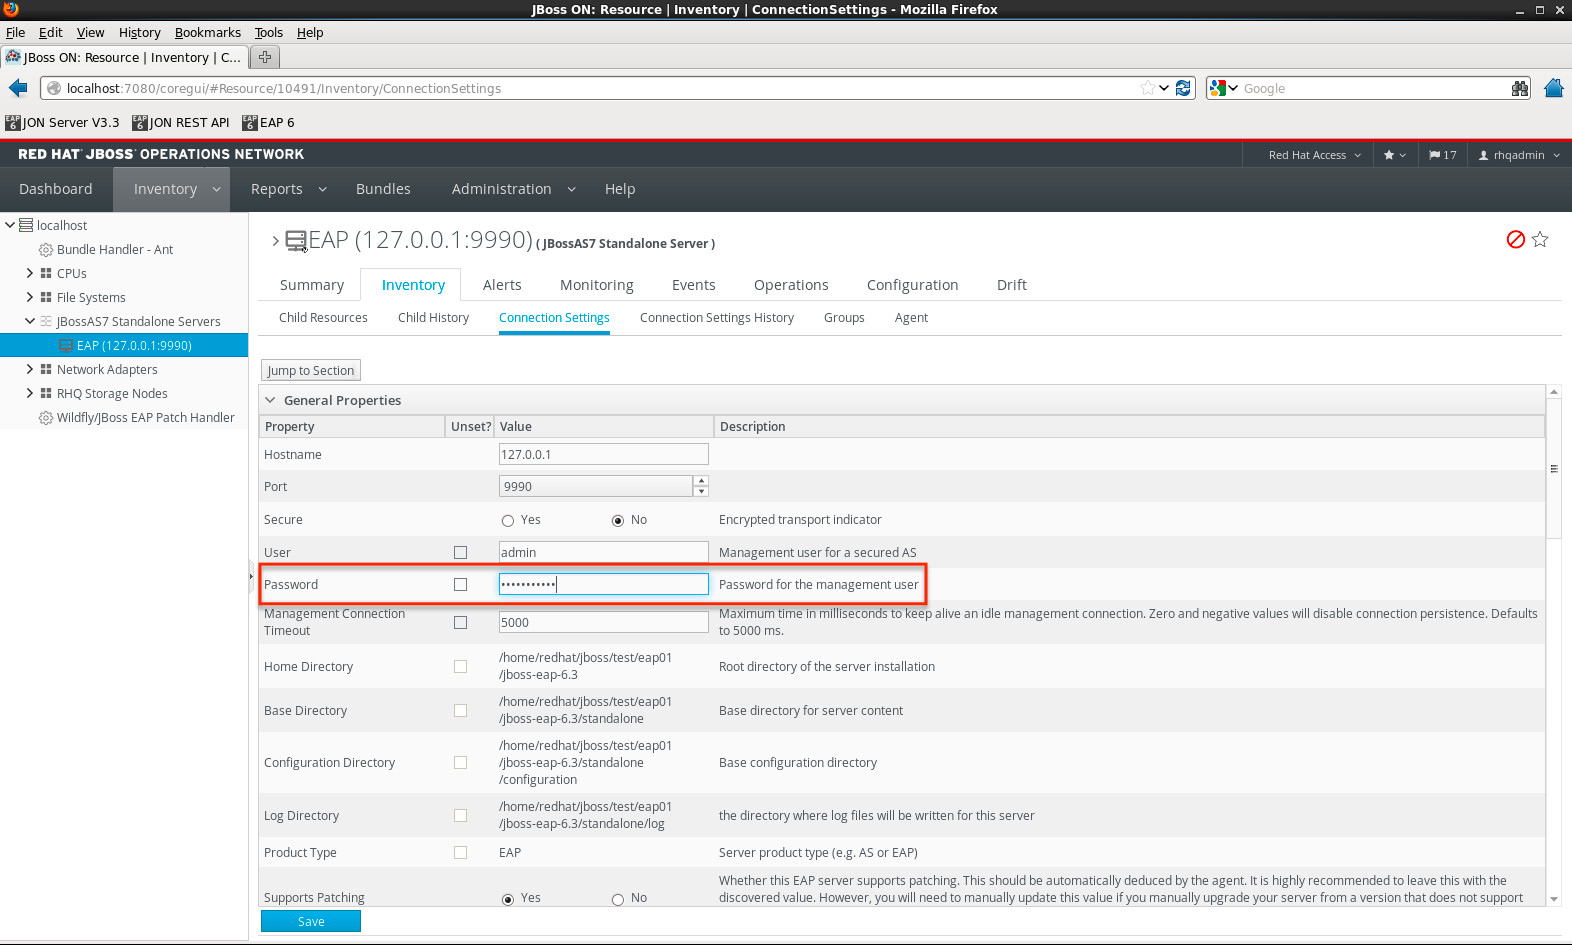The image size is (1572, 945).
Task: Select No for Supports Patching
Action: click(x=618, y=899)
